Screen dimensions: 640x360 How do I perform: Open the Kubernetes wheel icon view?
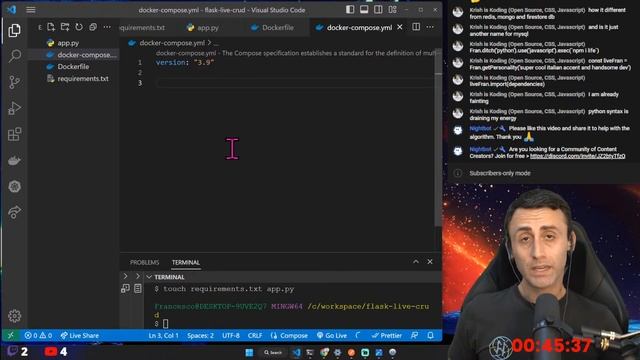point(15,187)
